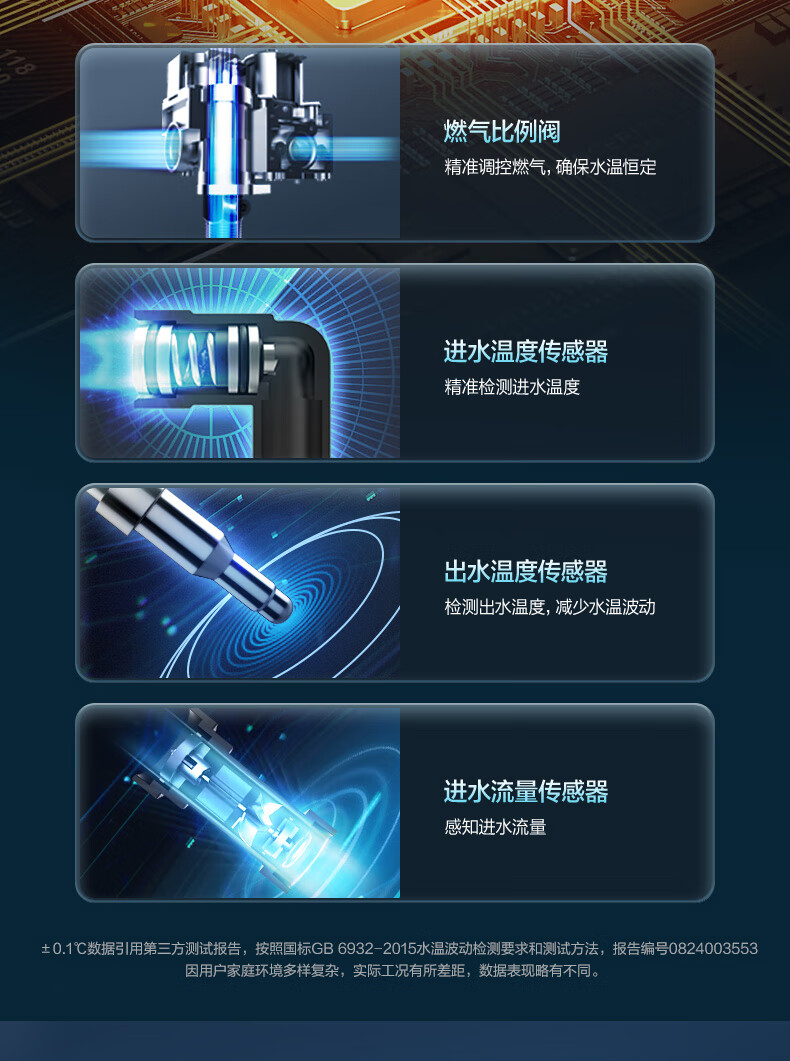790x1061 pixels.
Task: Click the 检测出水温度, 减少水温波动 description
Action: coord(549,607)
